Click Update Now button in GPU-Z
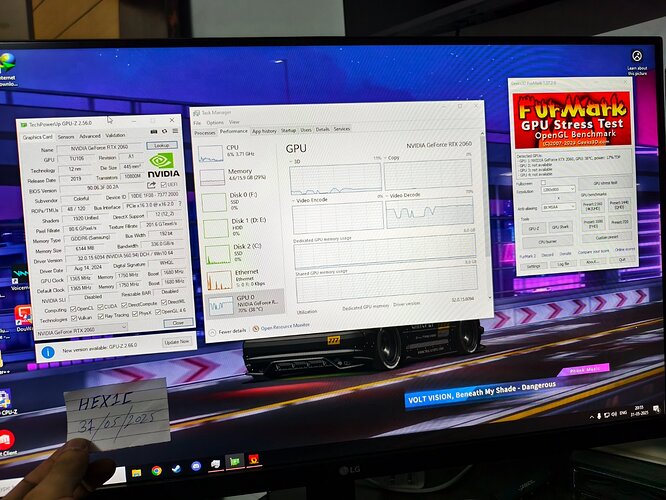The width and height of the screenshot is (666, 500). coord(177,342)
